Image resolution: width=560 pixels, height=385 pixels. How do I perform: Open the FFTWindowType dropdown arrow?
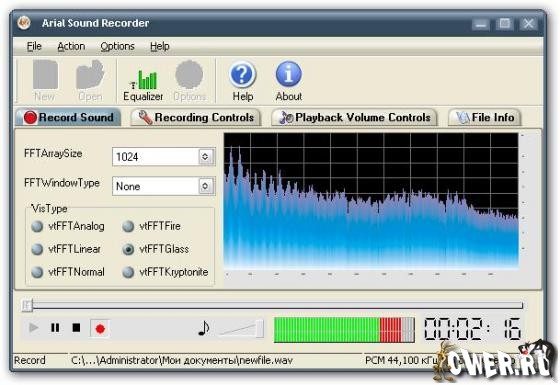[205, 186]
